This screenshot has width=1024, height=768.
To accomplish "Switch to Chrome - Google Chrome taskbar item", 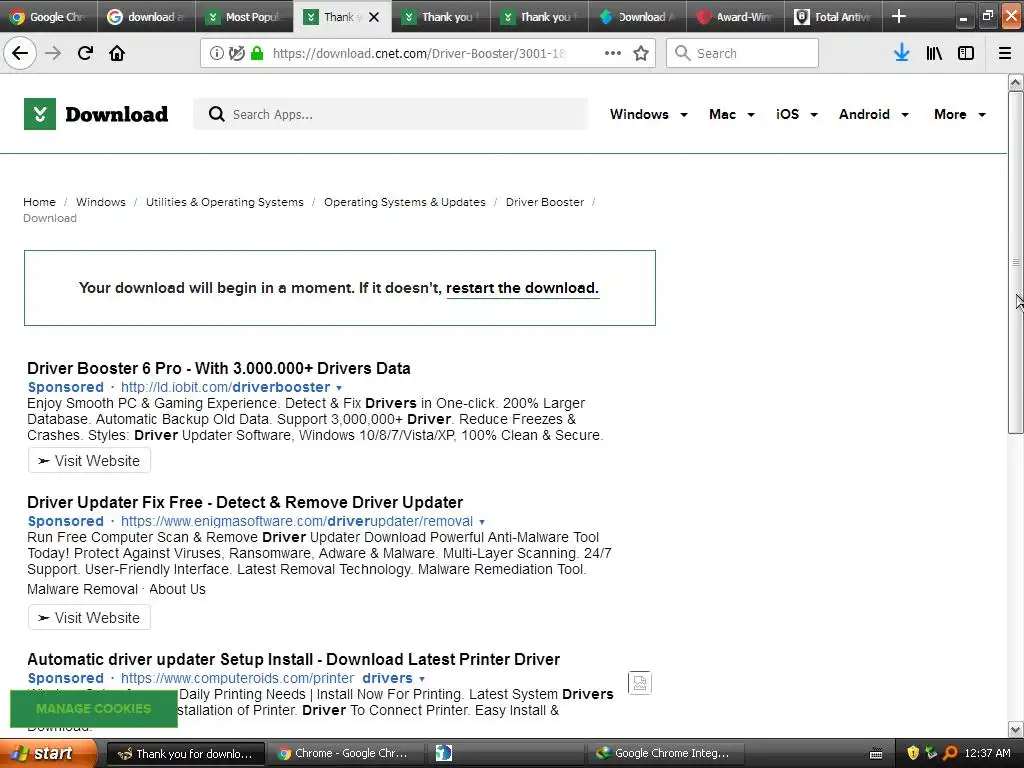I will coord(345,754).
